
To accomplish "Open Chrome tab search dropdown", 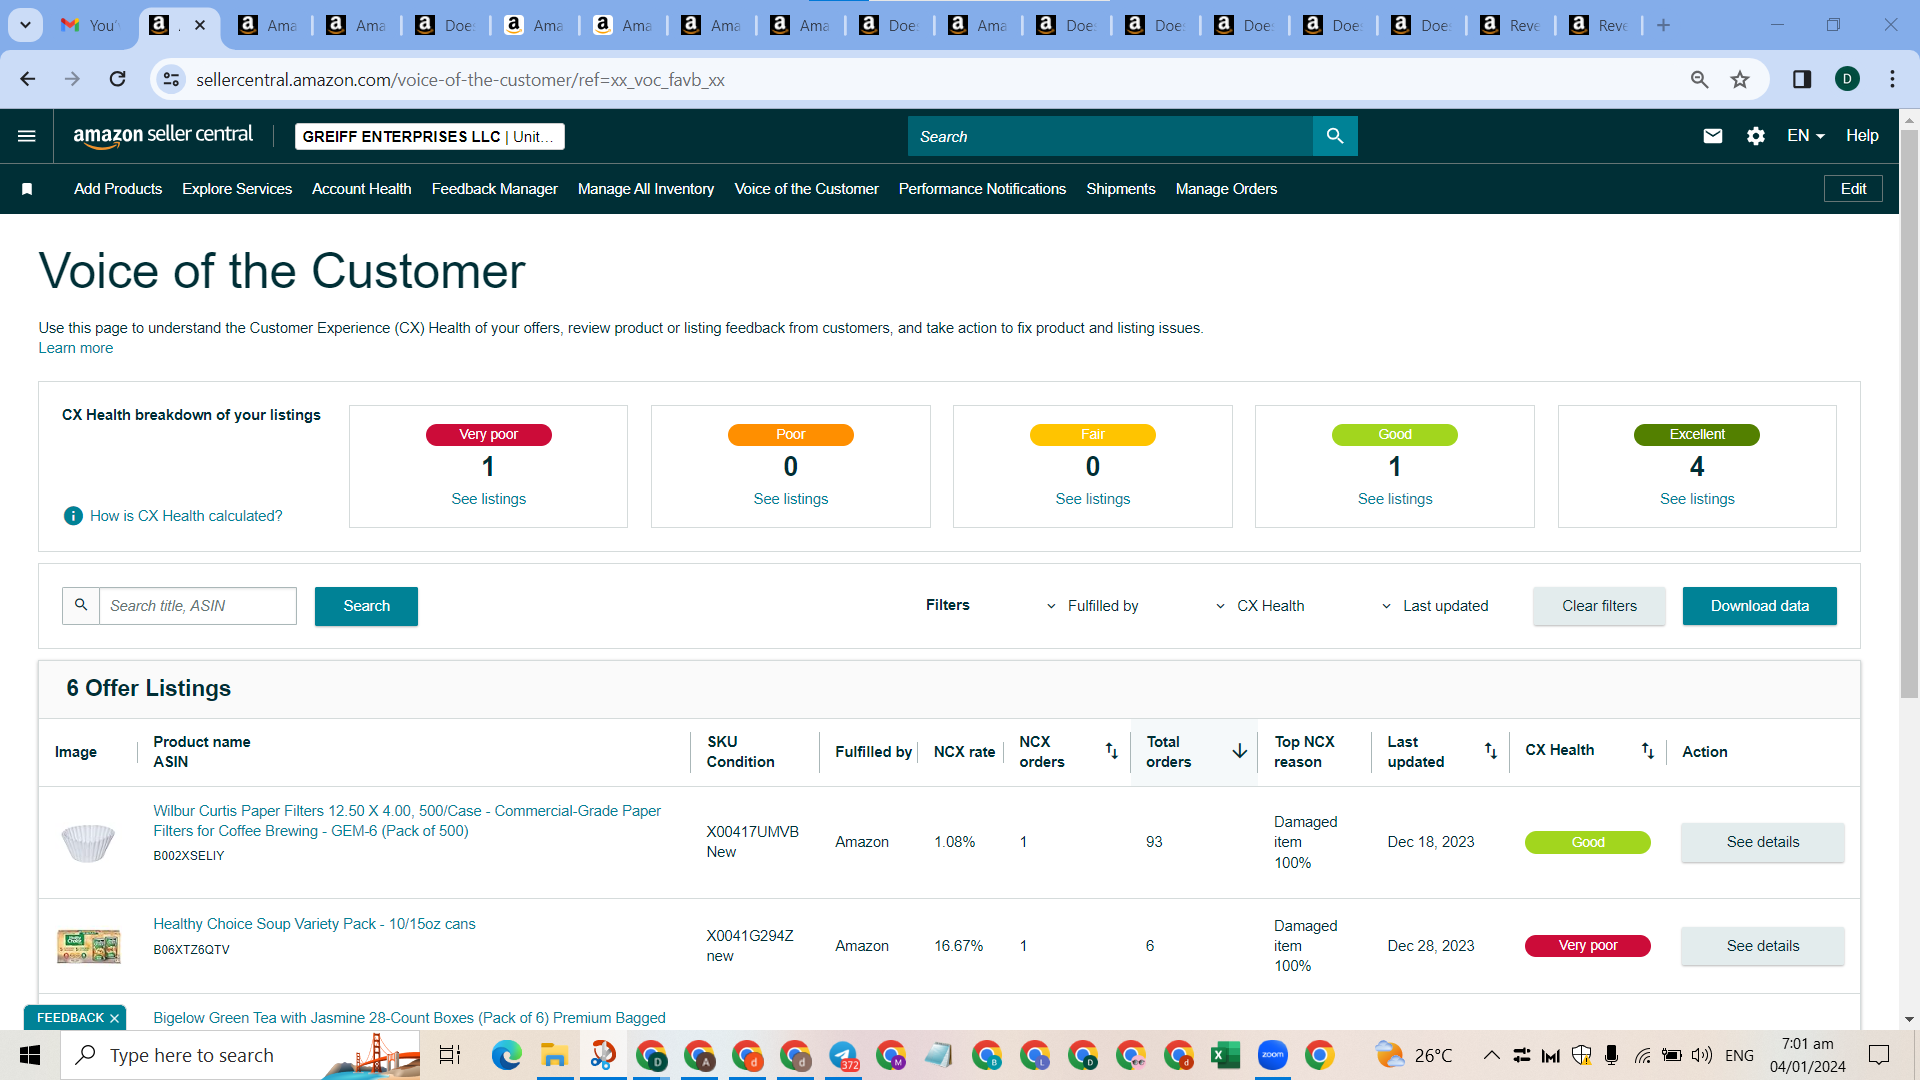I will (25, 25).
